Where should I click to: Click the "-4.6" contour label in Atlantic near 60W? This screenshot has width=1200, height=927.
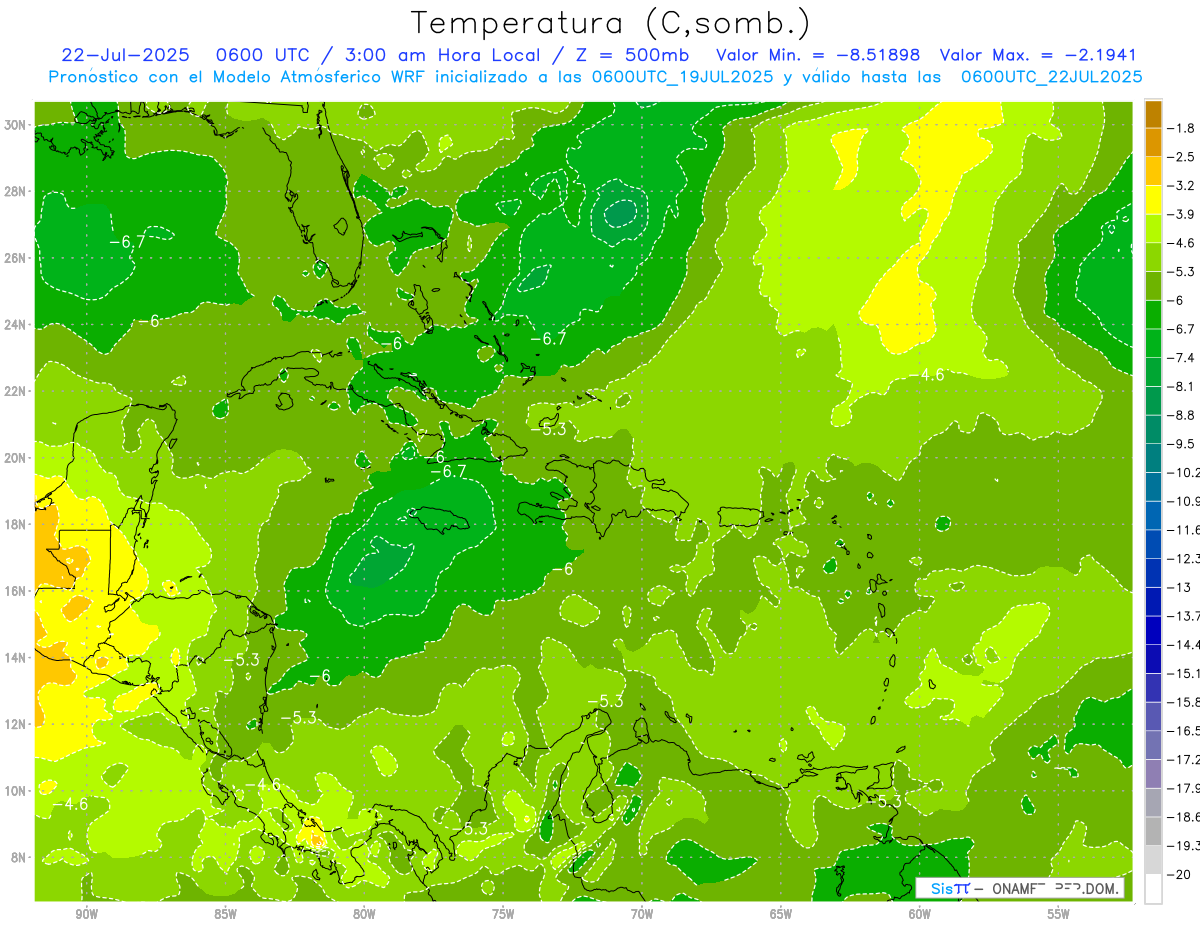[929, 375]
